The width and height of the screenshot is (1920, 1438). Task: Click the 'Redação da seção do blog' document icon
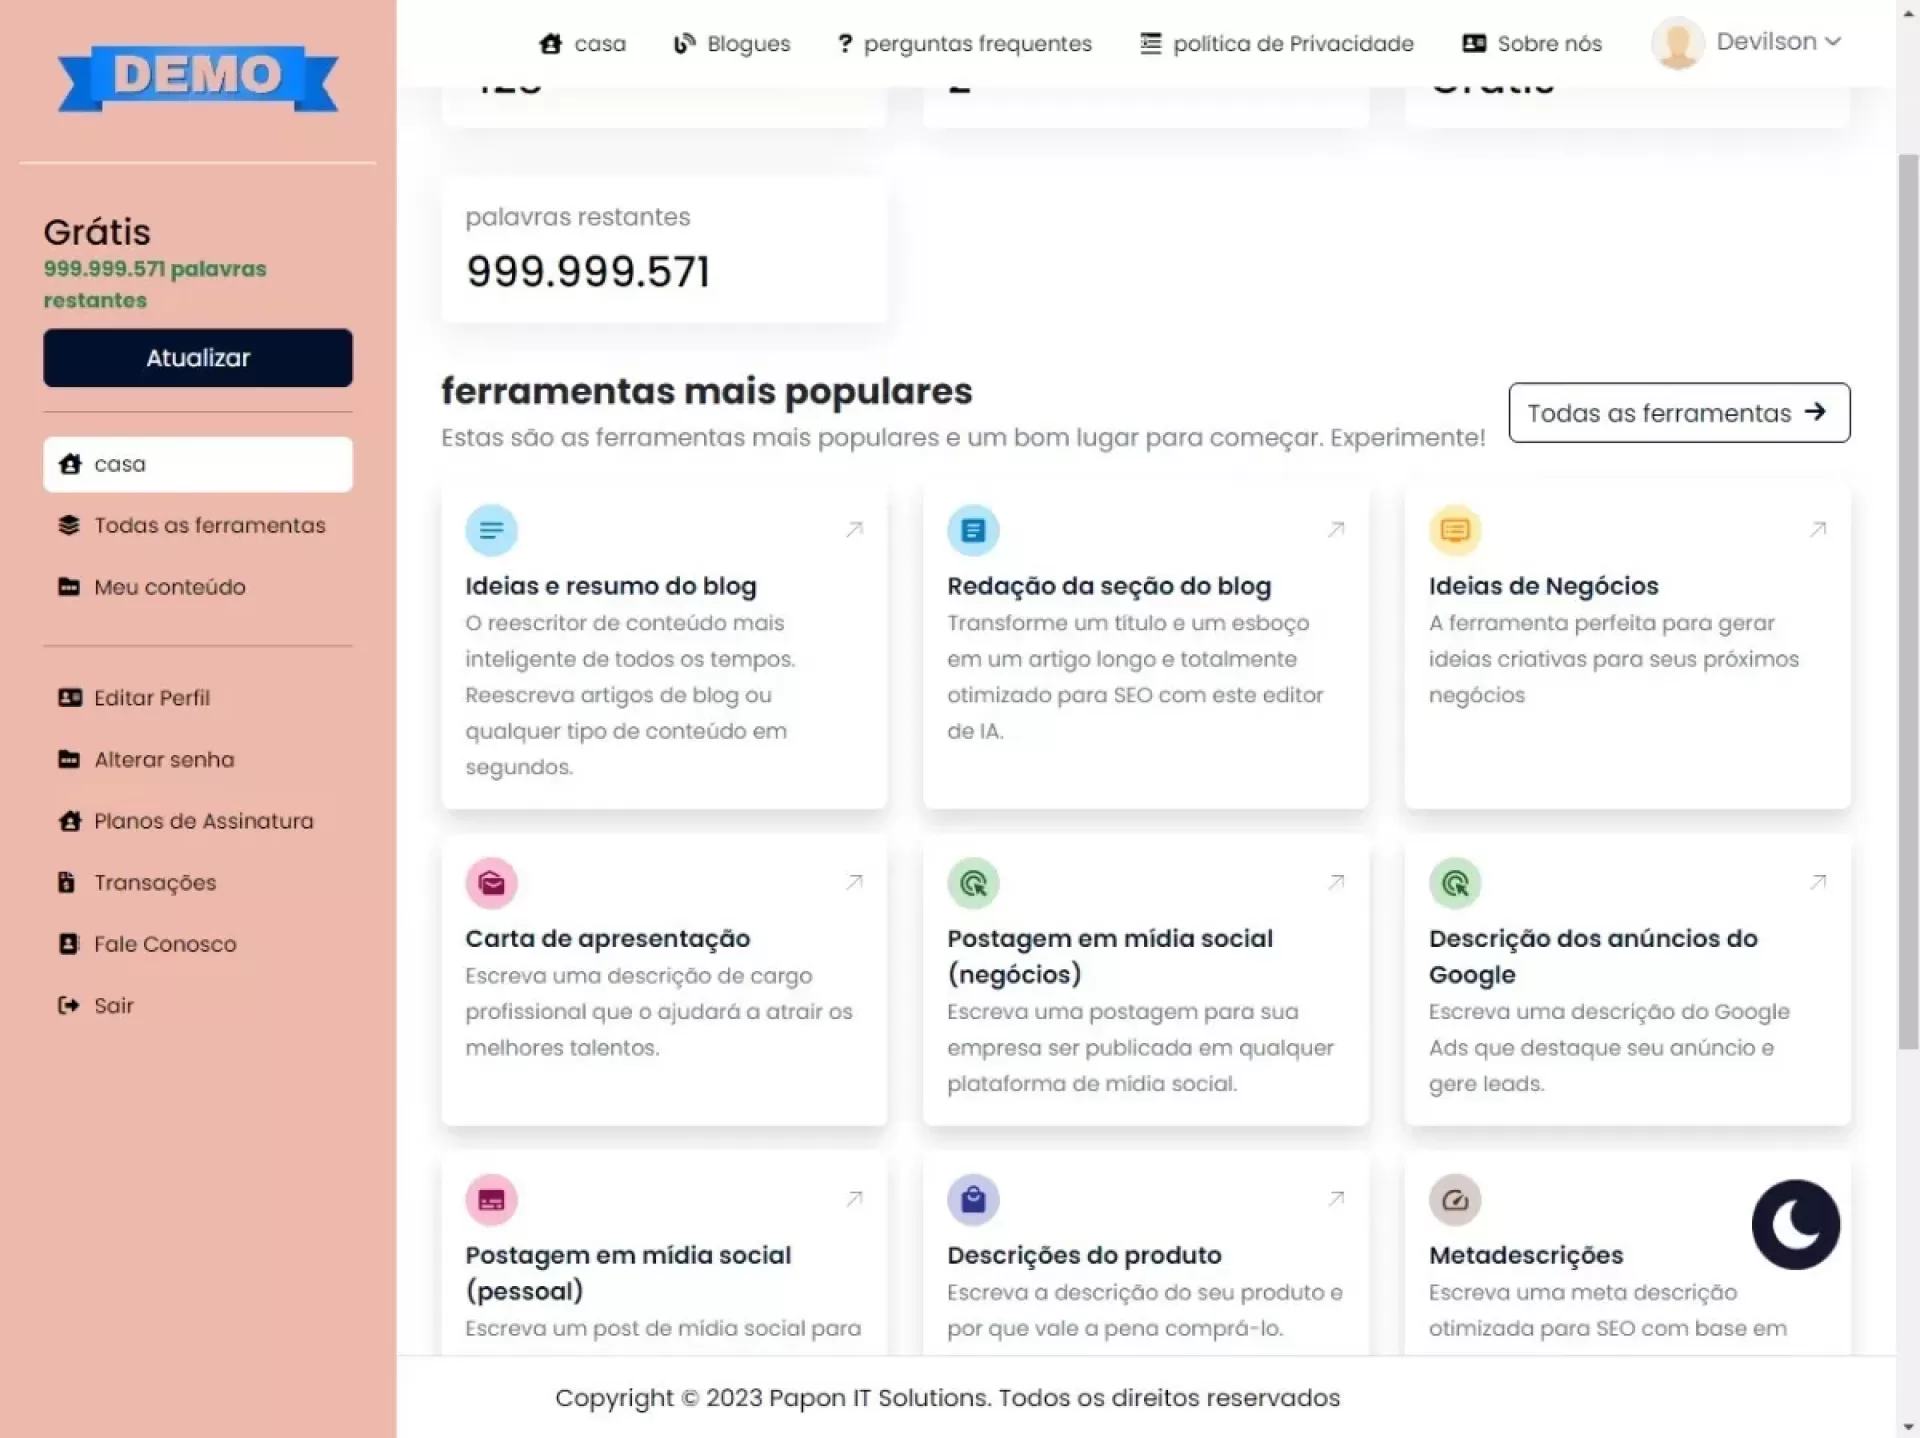pos(973,530)
